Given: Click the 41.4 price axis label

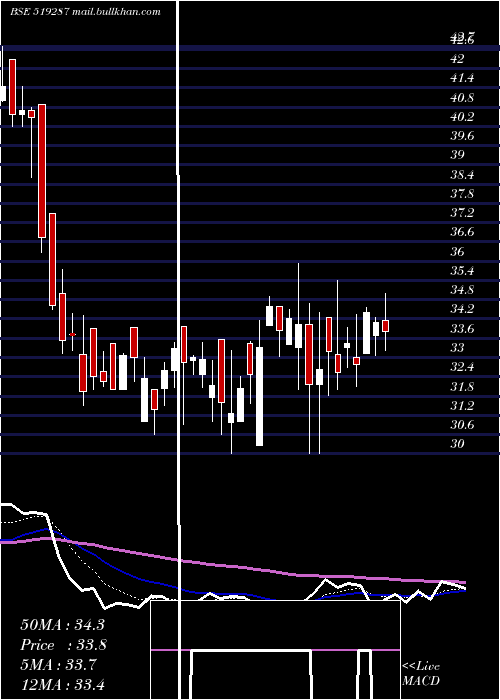Looking at the screenshot, I should tap(462, 78).
